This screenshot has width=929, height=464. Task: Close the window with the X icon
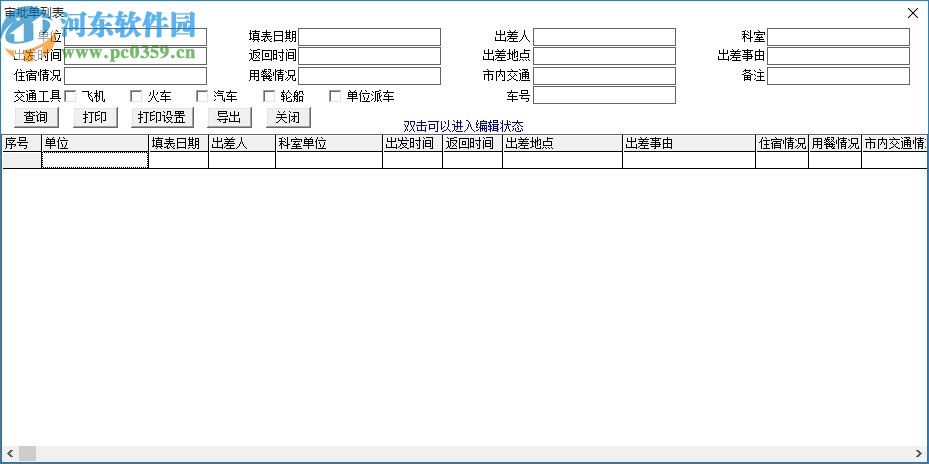pyautogui.click(x=913, y=13)
